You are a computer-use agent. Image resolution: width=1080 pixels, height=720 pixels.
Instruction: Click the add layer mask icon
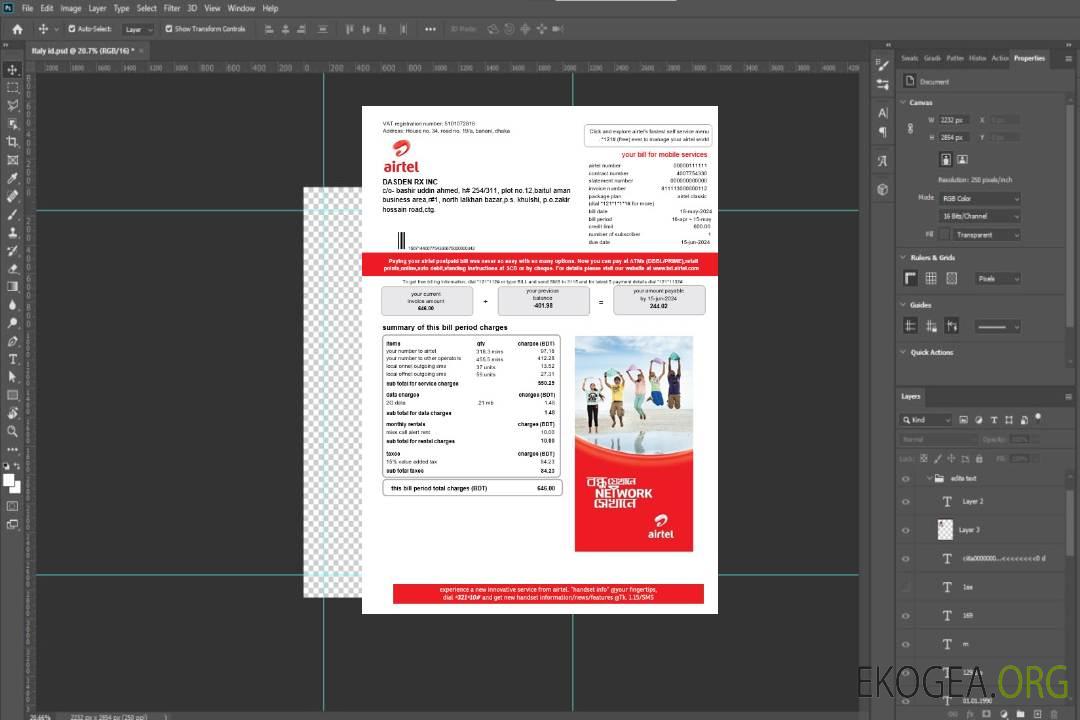986,714
